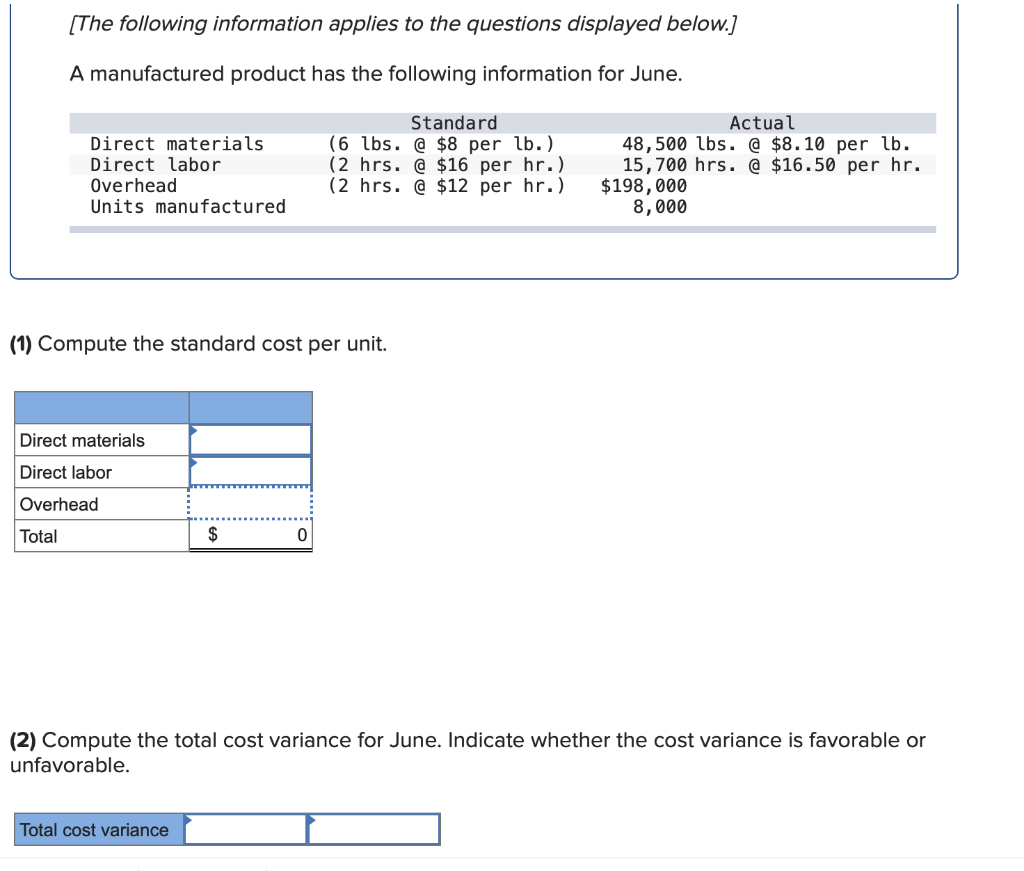
Task: Click the '8,000' units manufactured value
Action: point(660,206)
